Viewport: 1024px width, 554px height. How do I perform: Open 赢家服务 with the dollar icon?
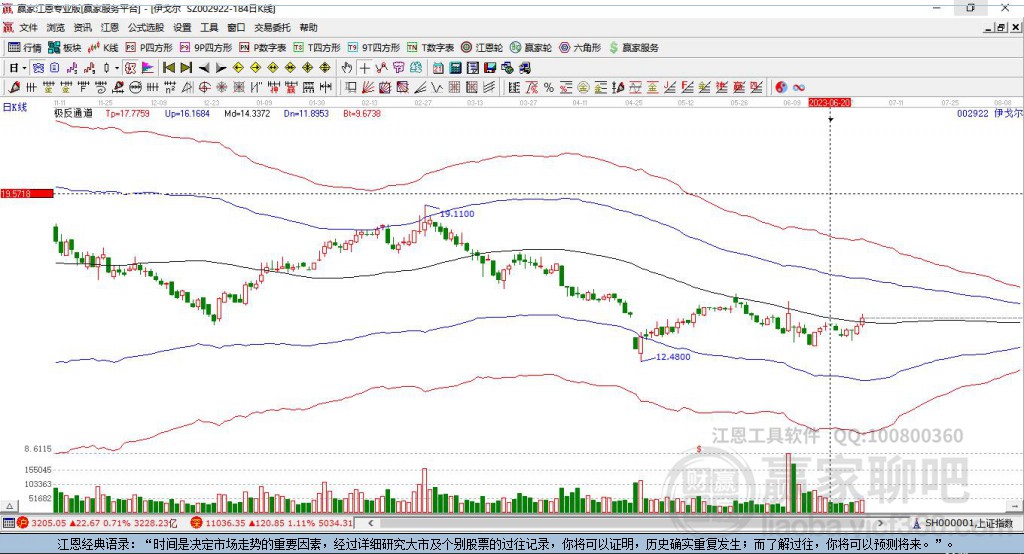pyautogui.click(x=633, y=48)
